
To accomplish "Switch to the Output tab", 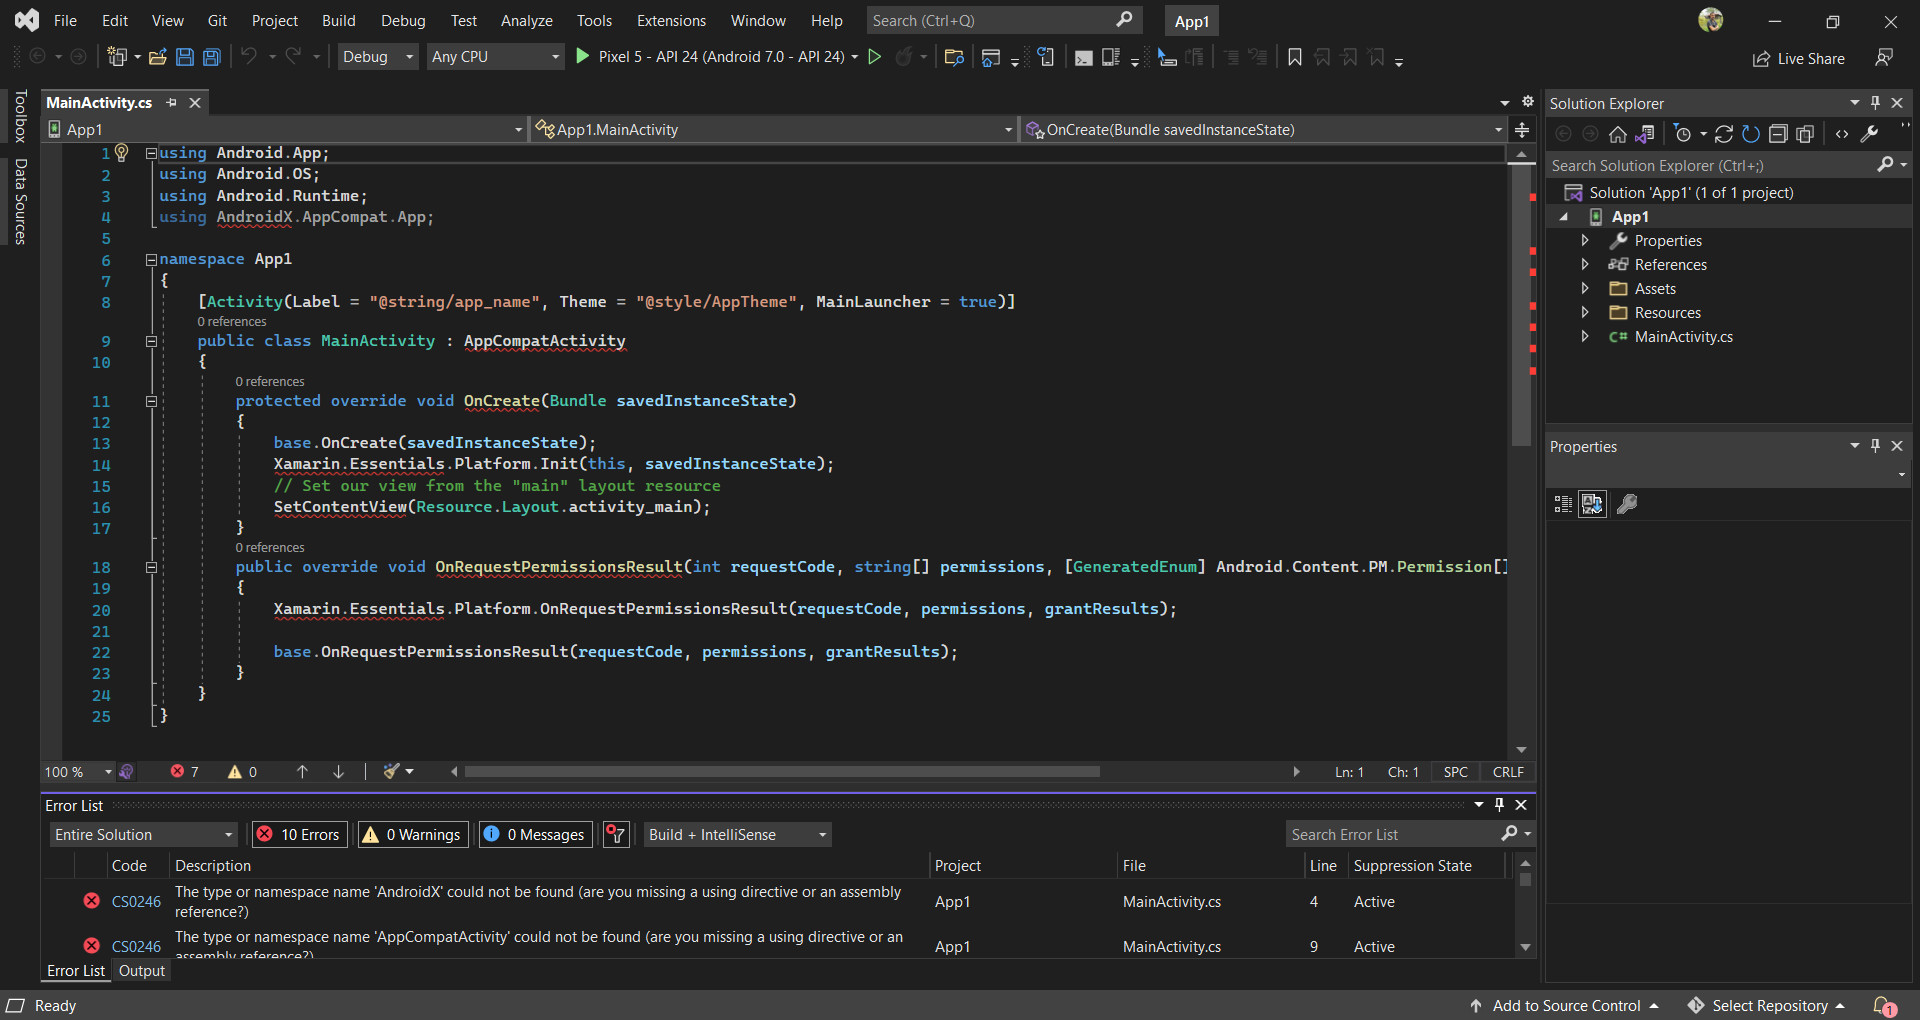I will click(141, 971).
